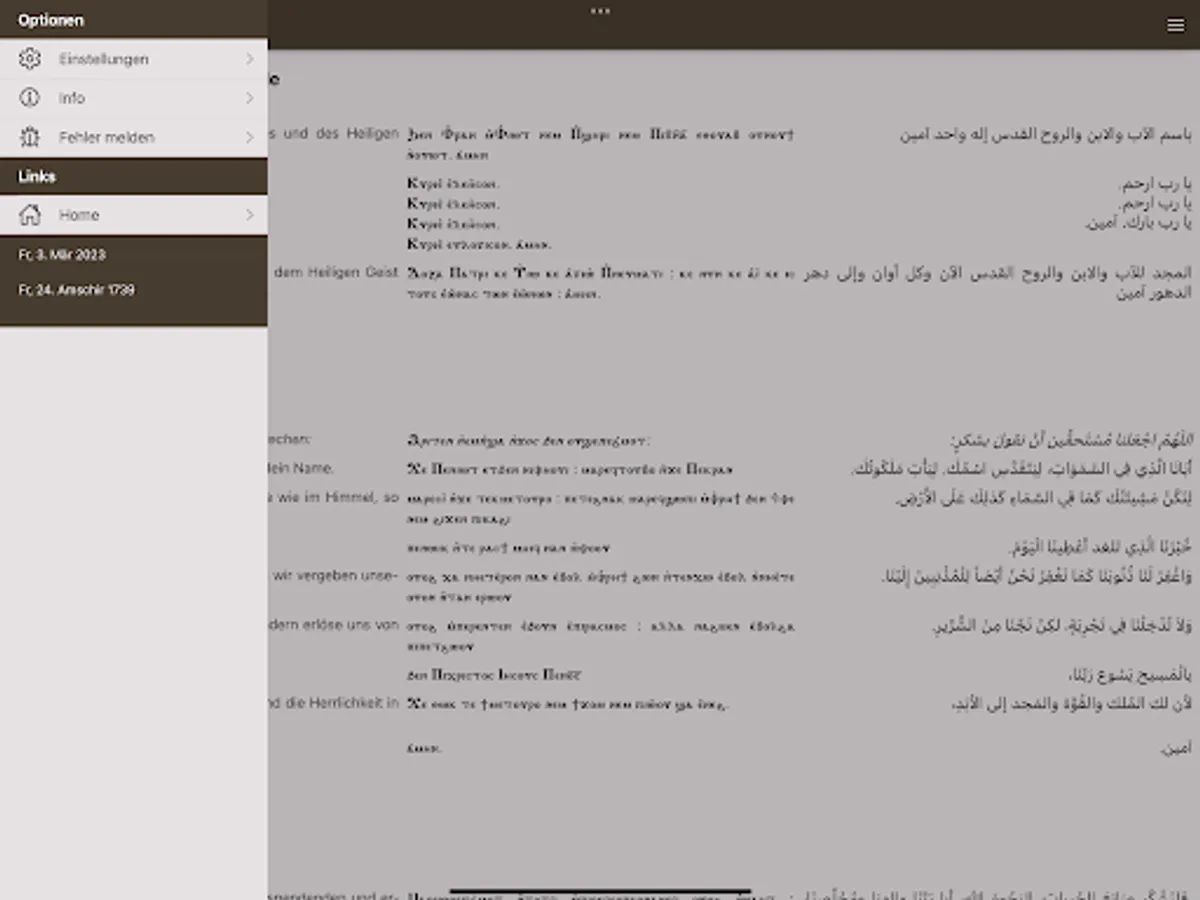Click the Links section header
Viewport: 1200px width, 900px height.
[x=133, y=177]
